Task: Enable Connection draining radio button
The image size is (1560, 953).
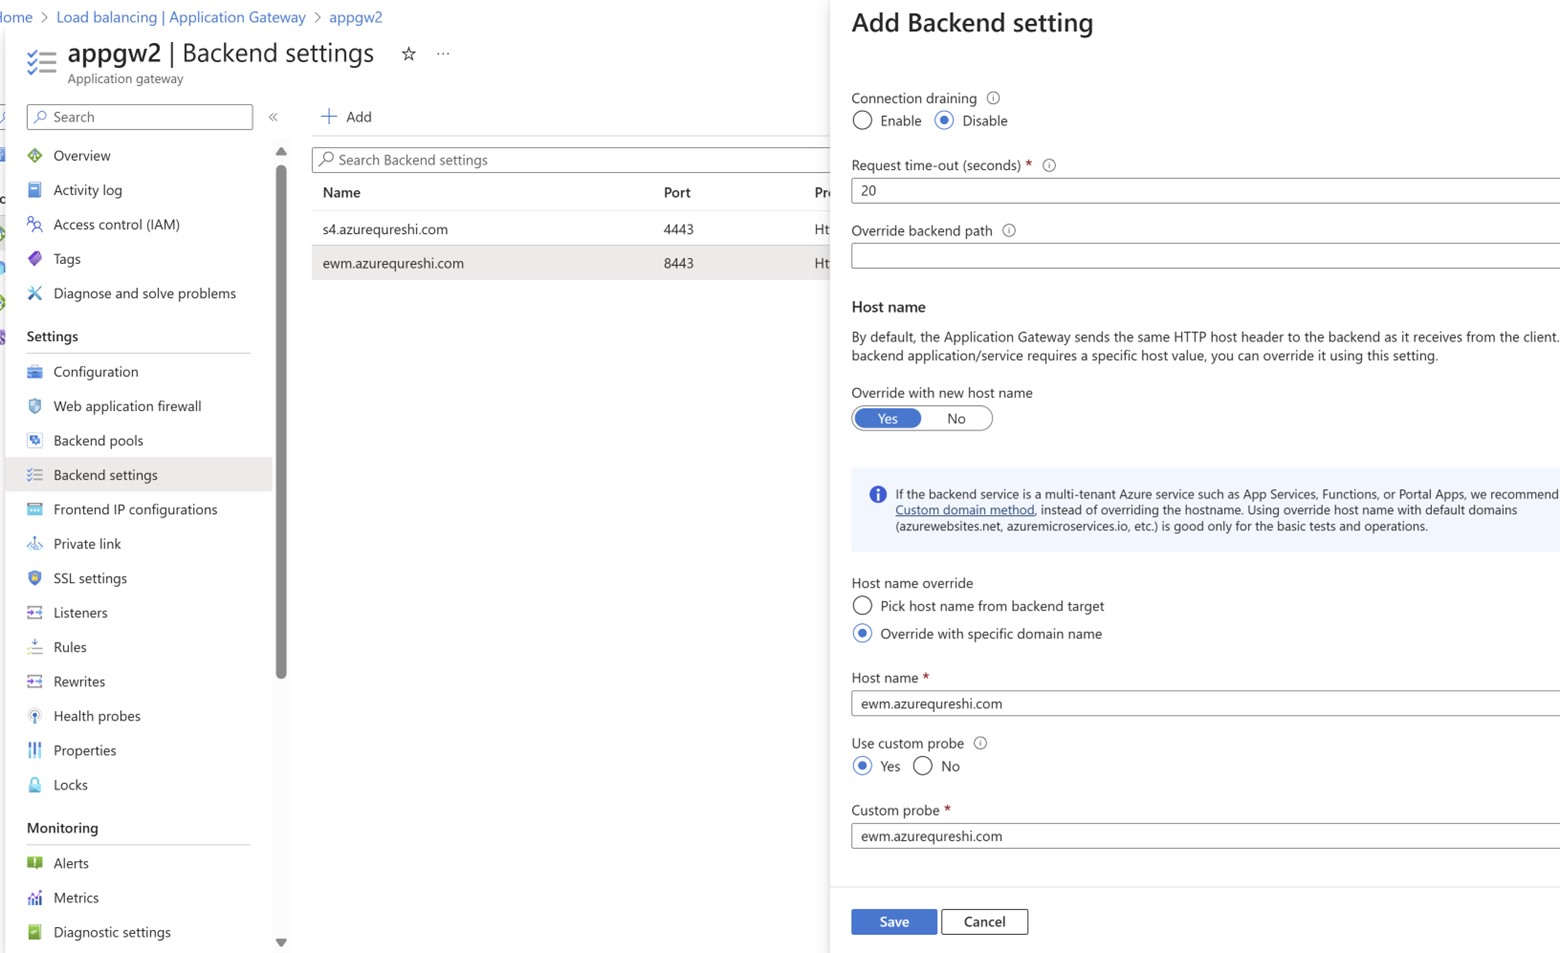Action: (862, 121)
